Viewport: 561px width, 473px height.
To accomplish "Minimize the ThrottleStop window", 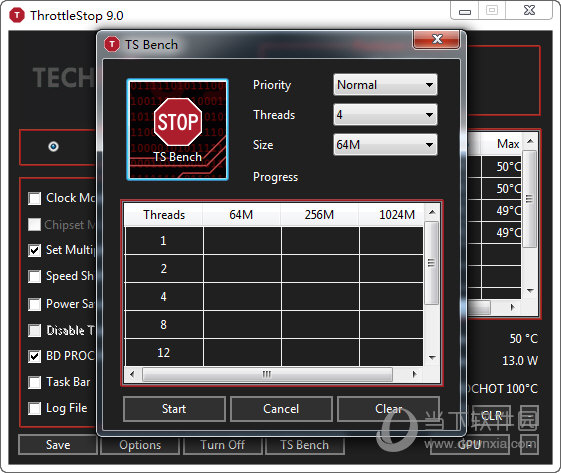I will (x=464, y=12).
